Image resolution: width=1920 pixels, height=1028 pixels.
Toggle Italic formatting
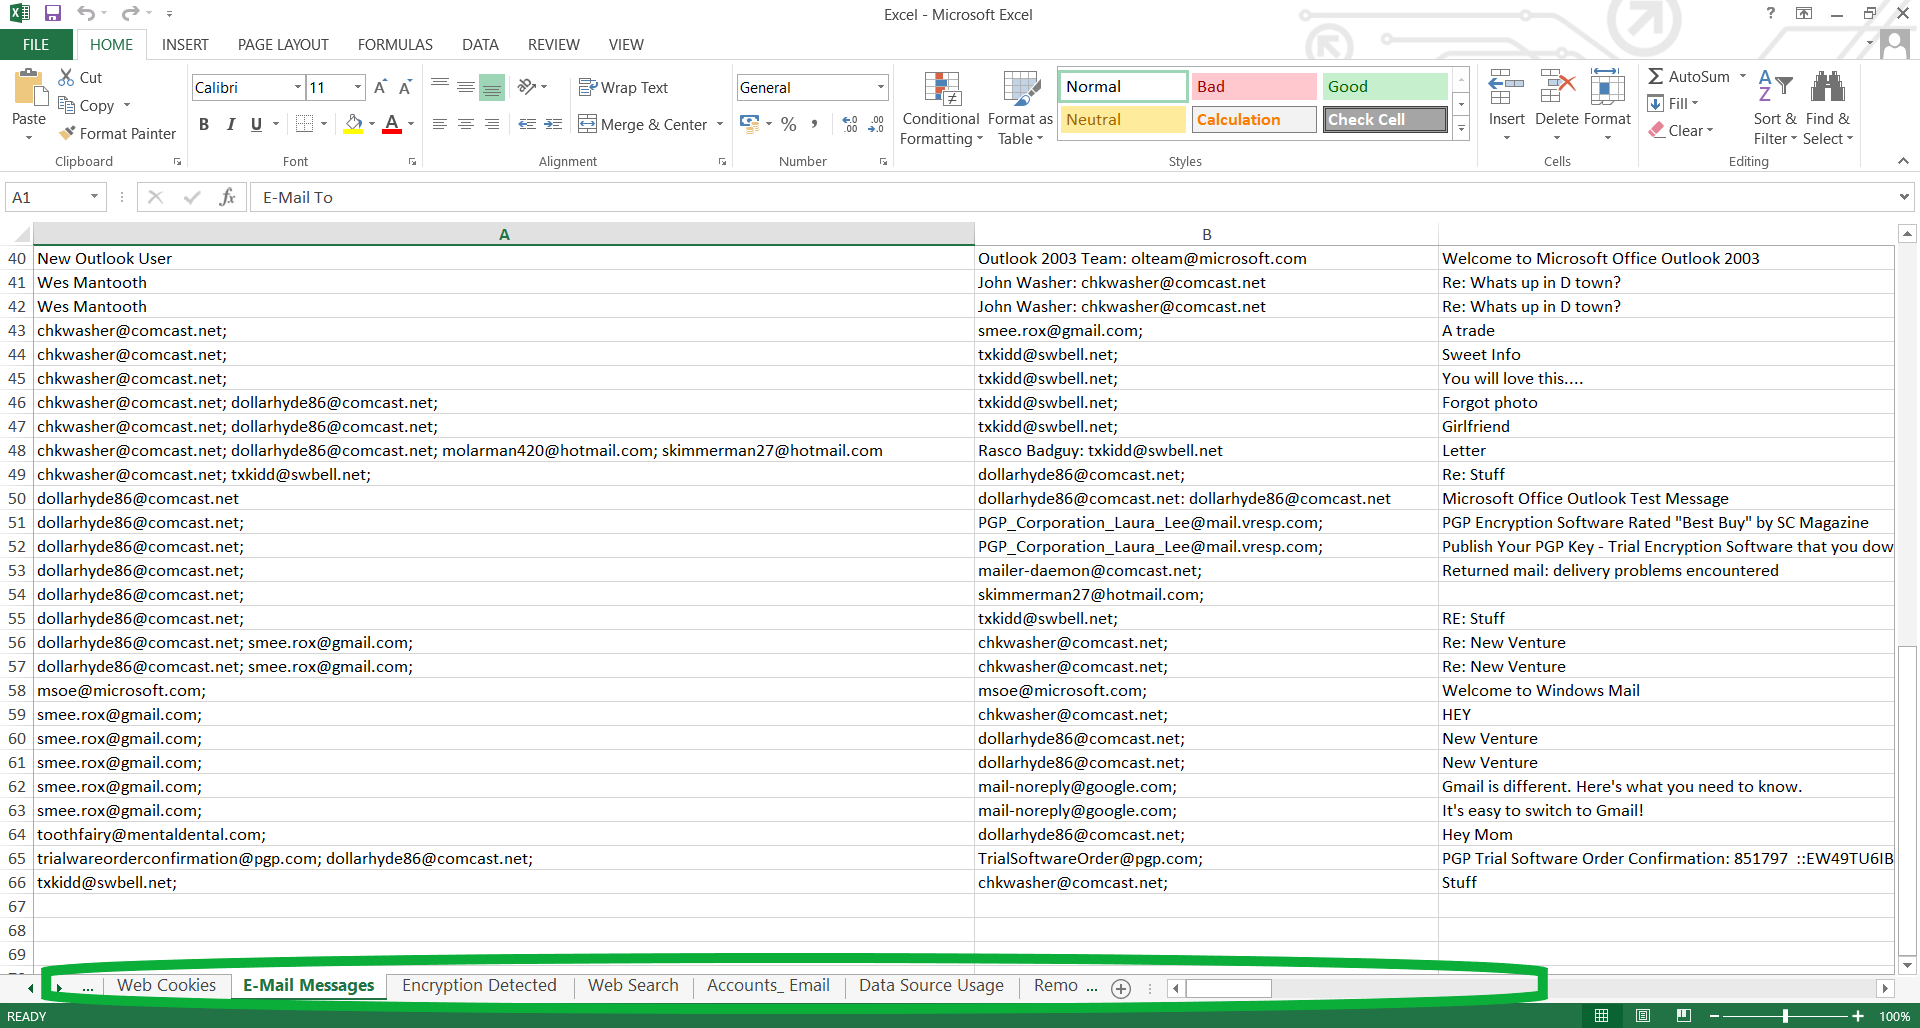pyautogui.click(x=230, y=124)
